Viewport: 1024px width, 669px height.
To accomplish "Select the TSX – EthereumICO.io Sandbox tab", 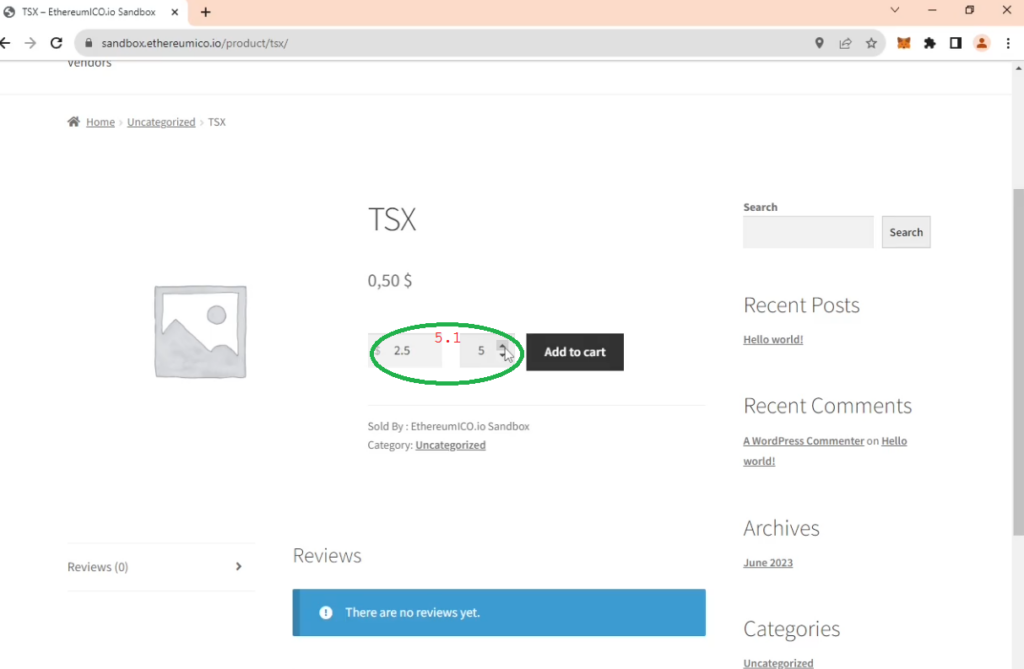I will pos(90,12).
